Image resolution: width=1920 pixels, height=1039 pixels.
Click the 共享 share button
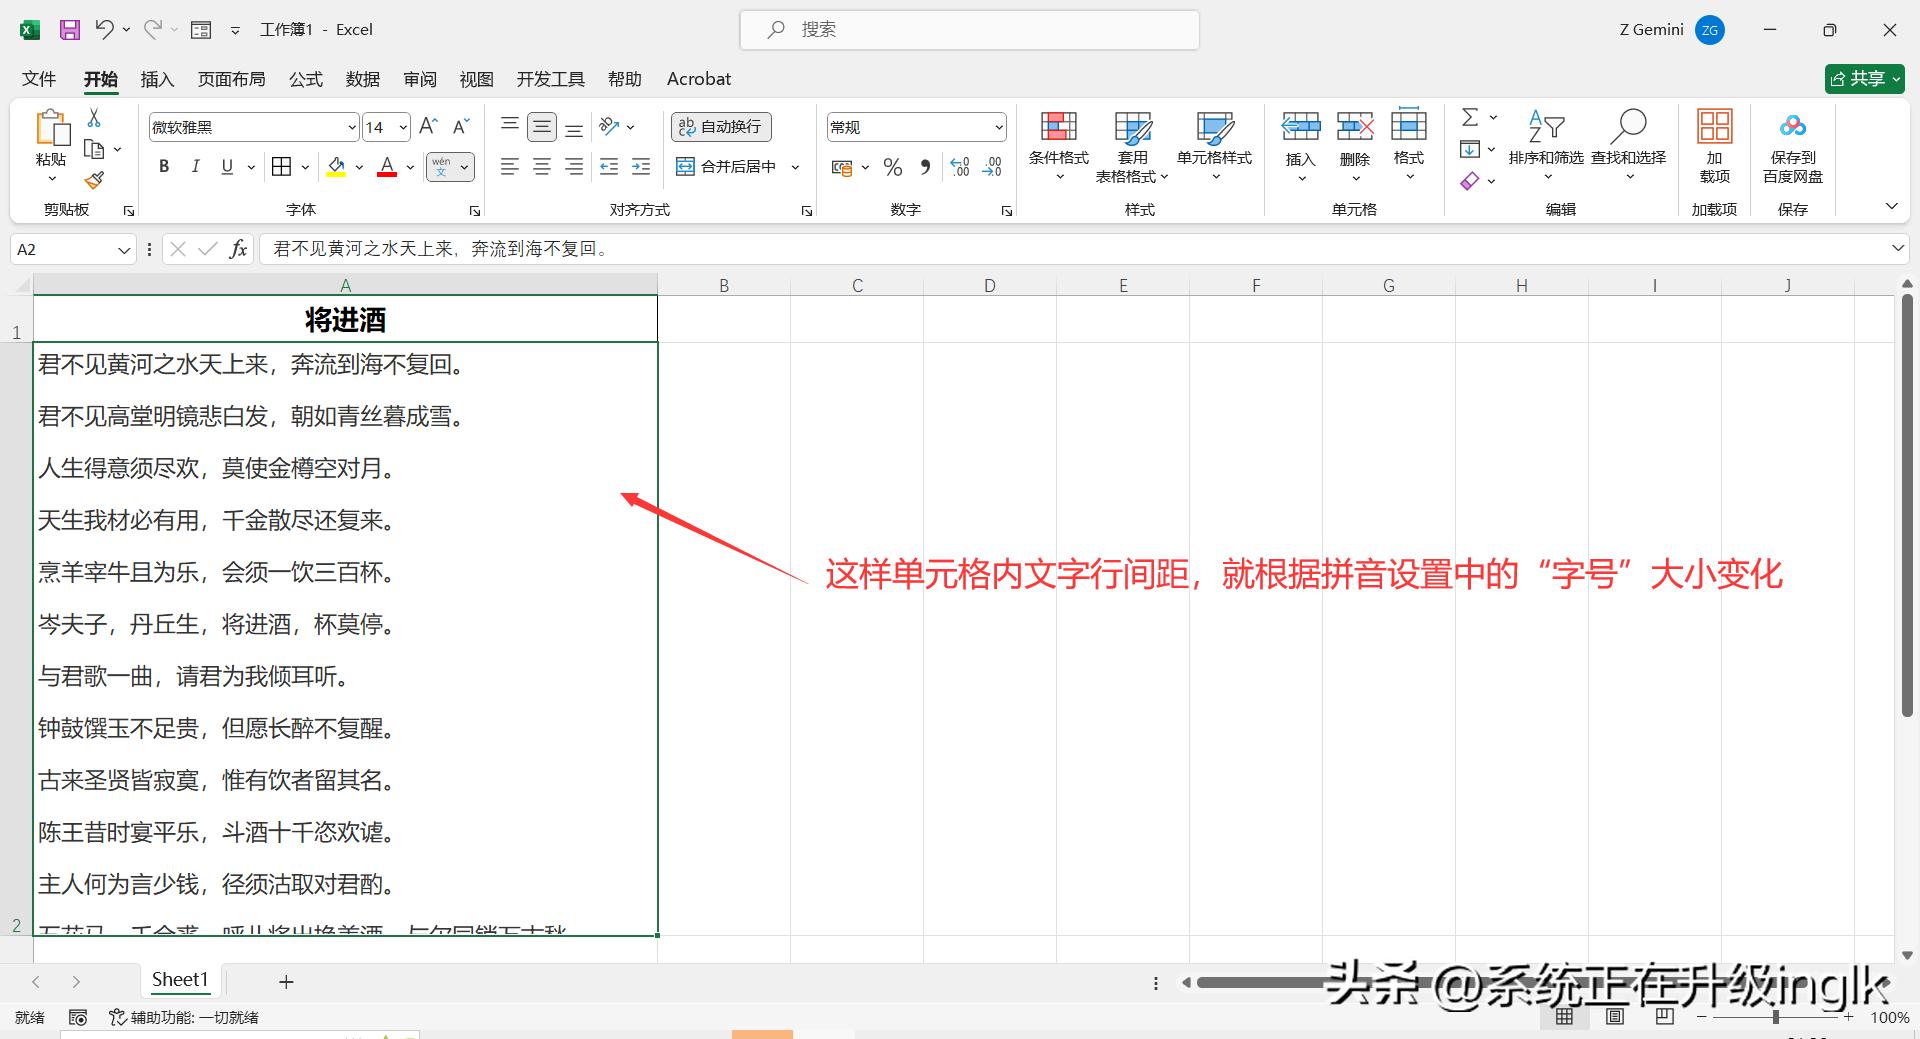[1863, 78]
